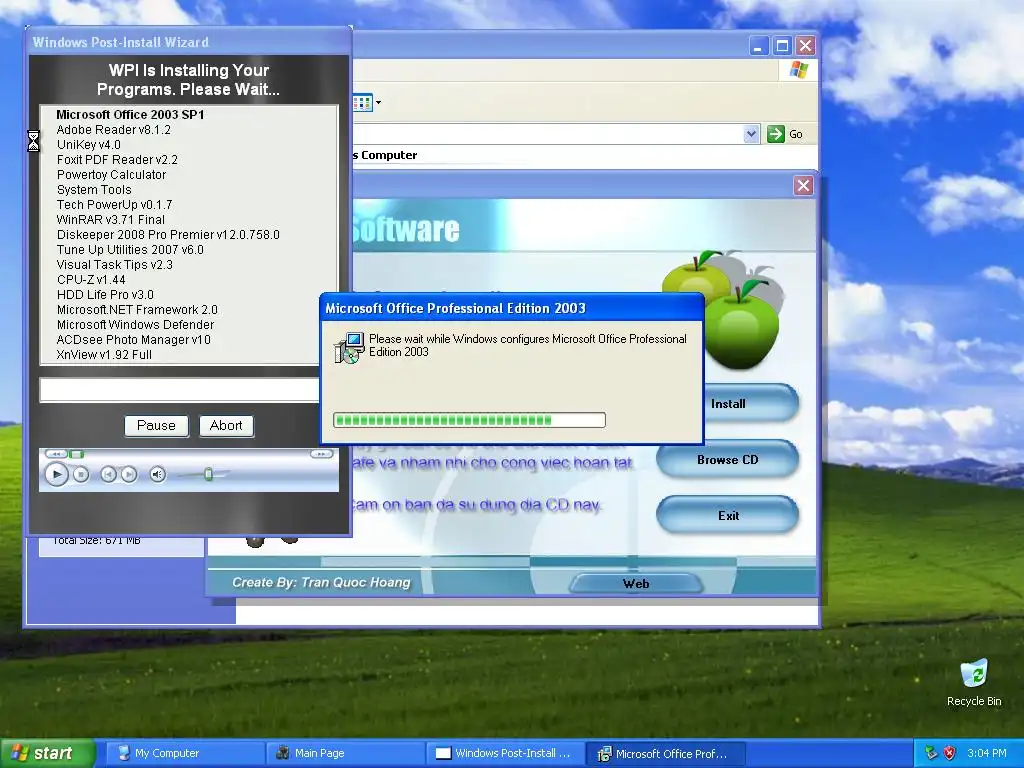Select Tech PowerUp v0.1.7 entry
The width and height of the screenshot is (1024, 768).
[x=114, y=205]
